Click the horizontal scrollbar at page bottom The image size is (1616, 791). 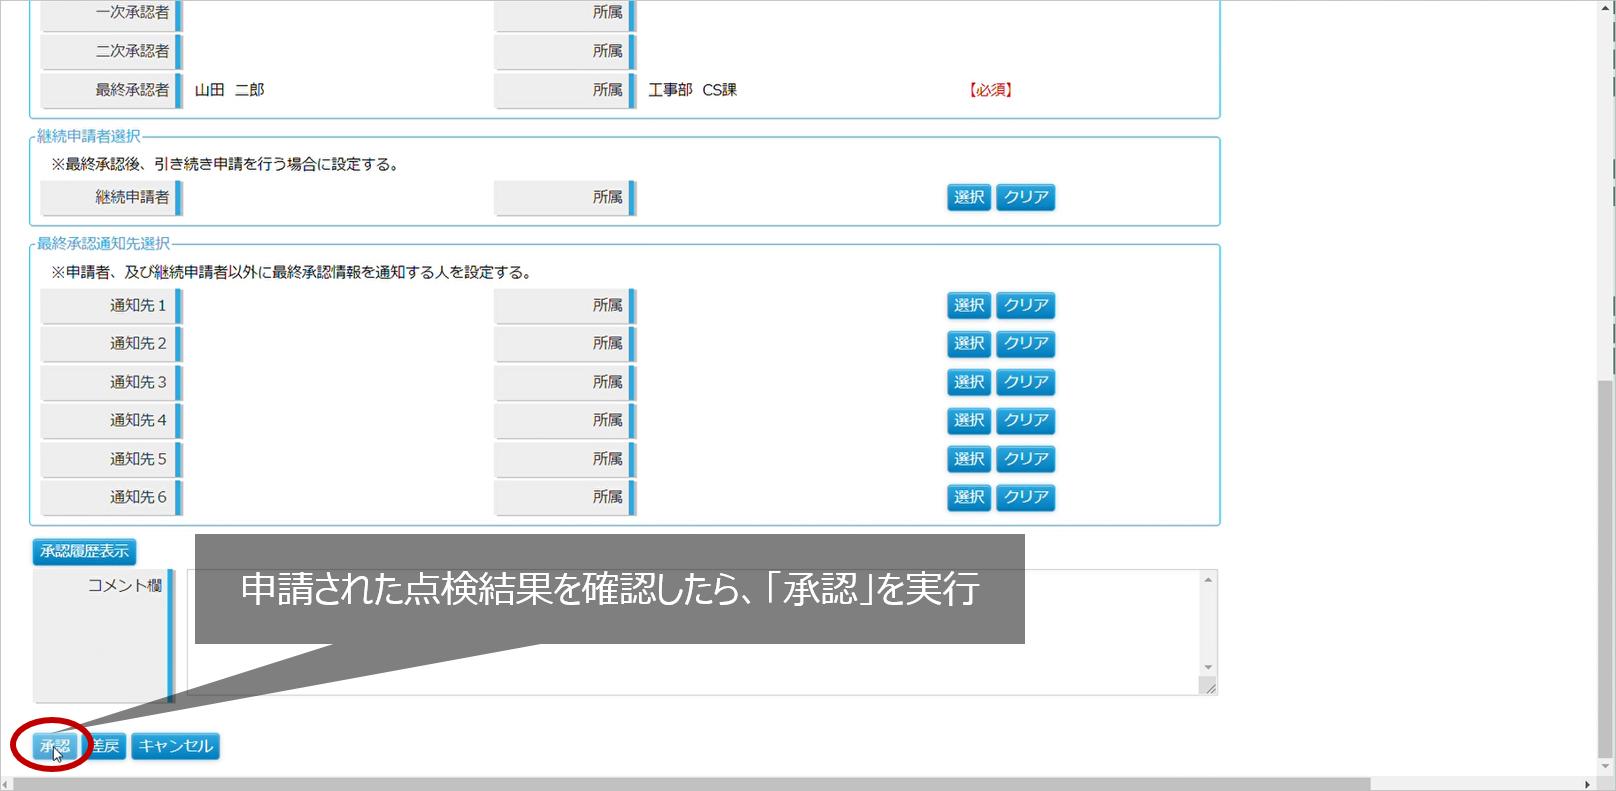(690, 784)
